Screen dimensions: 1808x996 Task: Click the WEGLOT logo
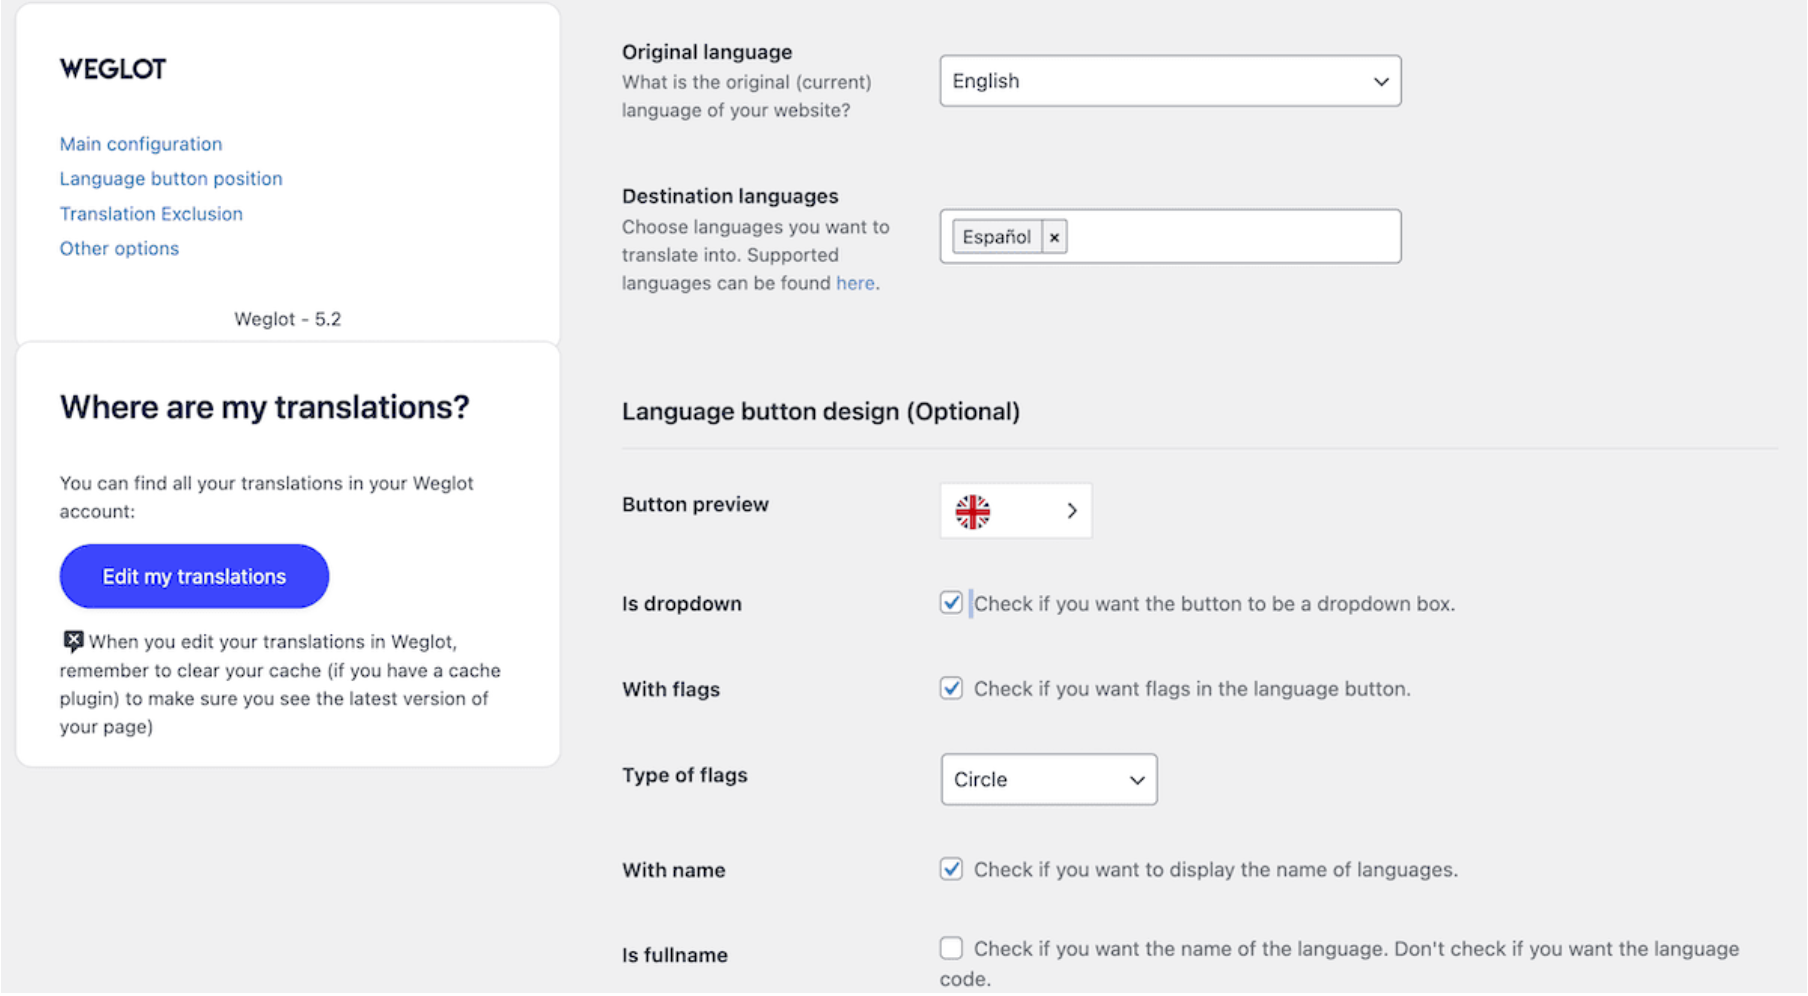tap(112, 68)
